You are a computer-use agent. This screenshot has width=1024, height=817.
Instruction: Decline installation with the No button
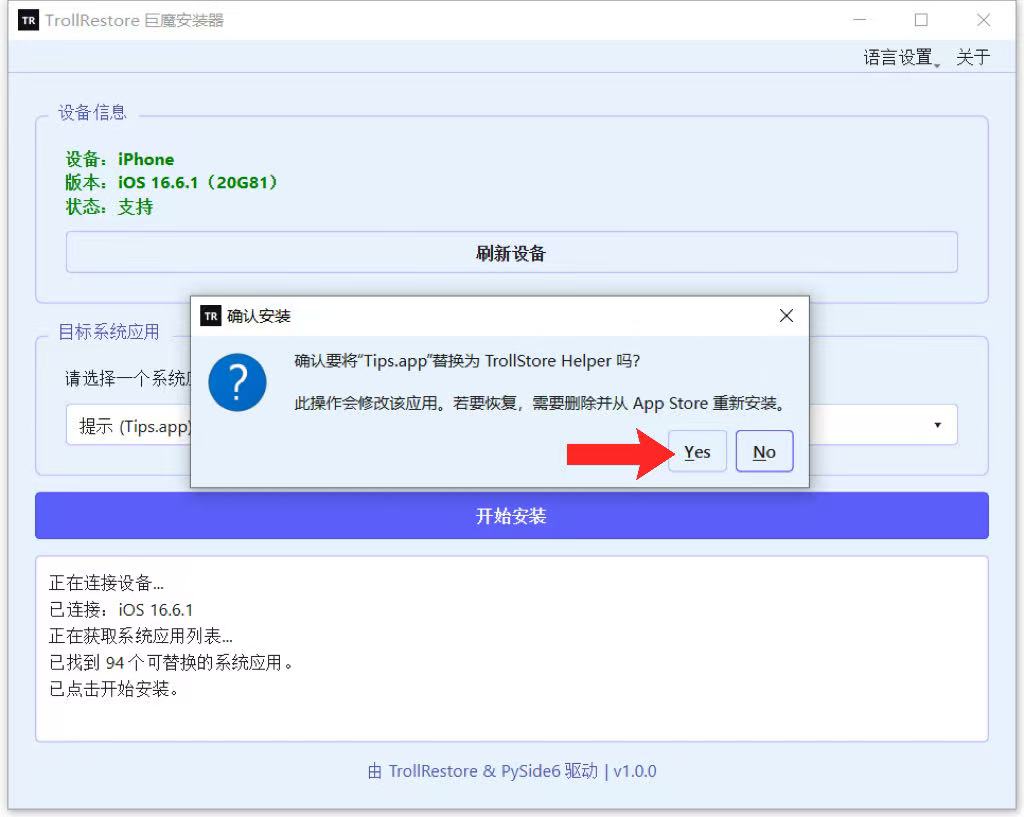(x=764, y=451)
